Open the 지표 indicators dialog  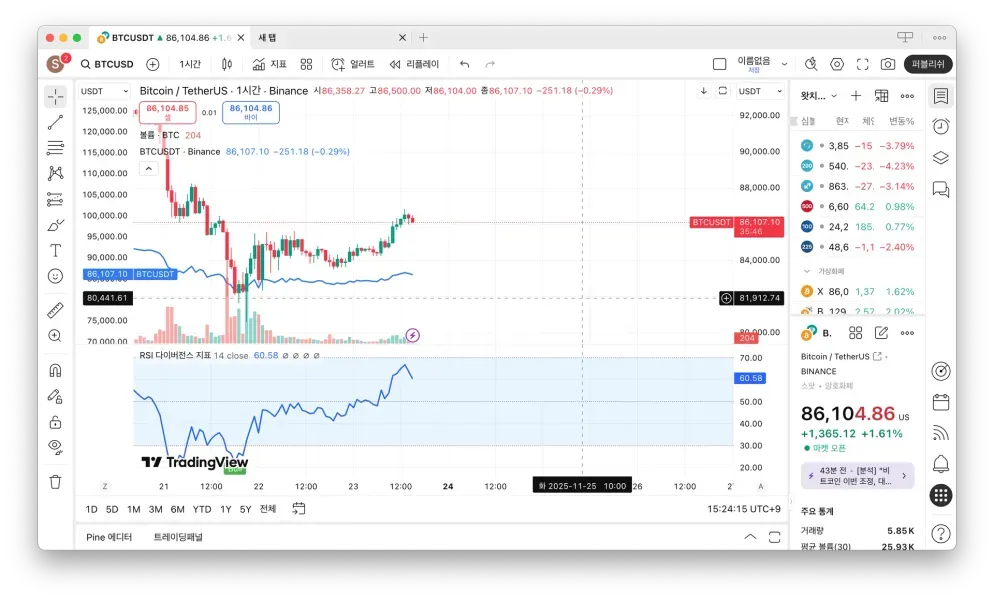pyautogui.click(x=269, y=64)
